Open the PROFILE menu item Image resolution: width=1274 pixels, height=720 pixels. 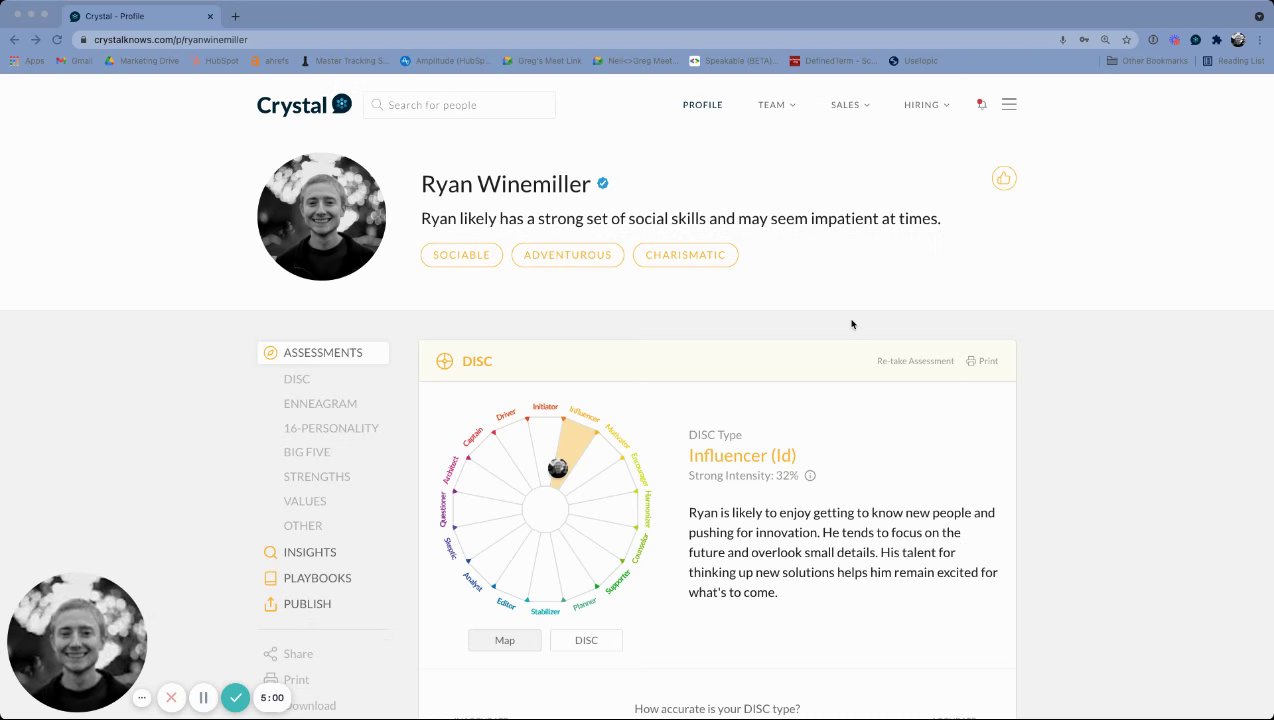(702, 105)
